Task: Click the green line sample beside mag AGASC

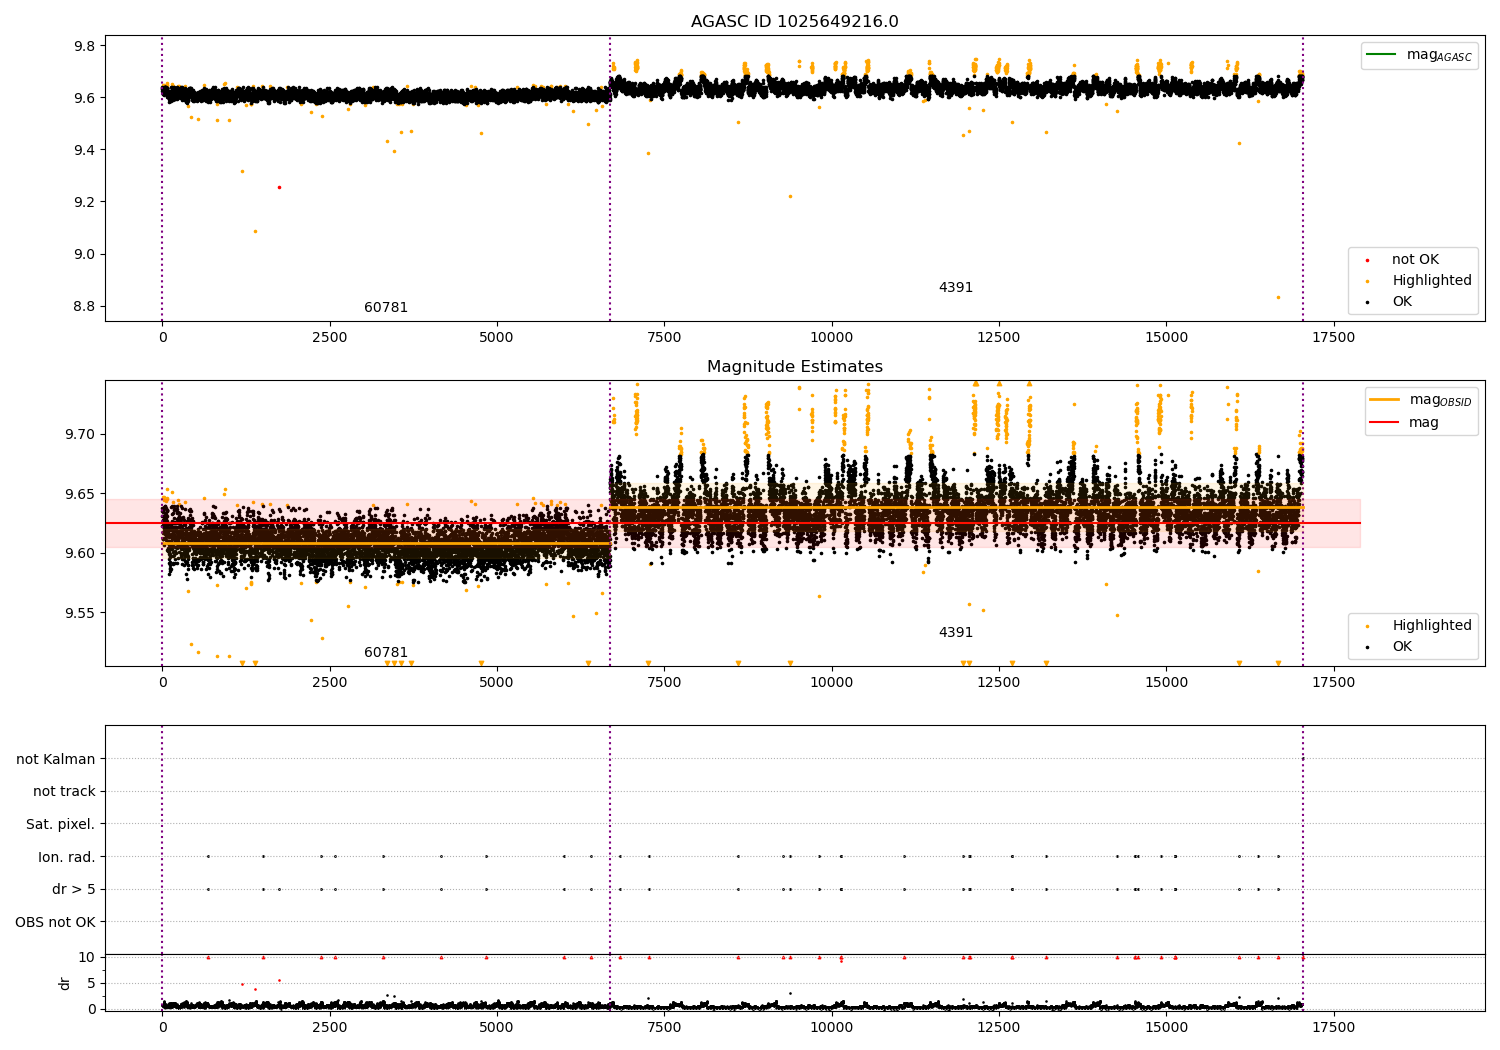Action: tap(1383, 54)
